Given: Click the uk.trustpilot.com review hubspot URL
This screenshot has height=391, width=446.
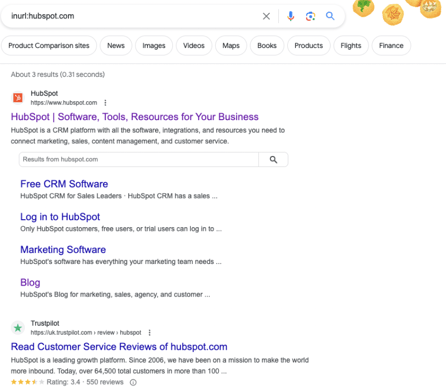Looking at the screenshot, I should pyautogui.click(x=86, y=333).
